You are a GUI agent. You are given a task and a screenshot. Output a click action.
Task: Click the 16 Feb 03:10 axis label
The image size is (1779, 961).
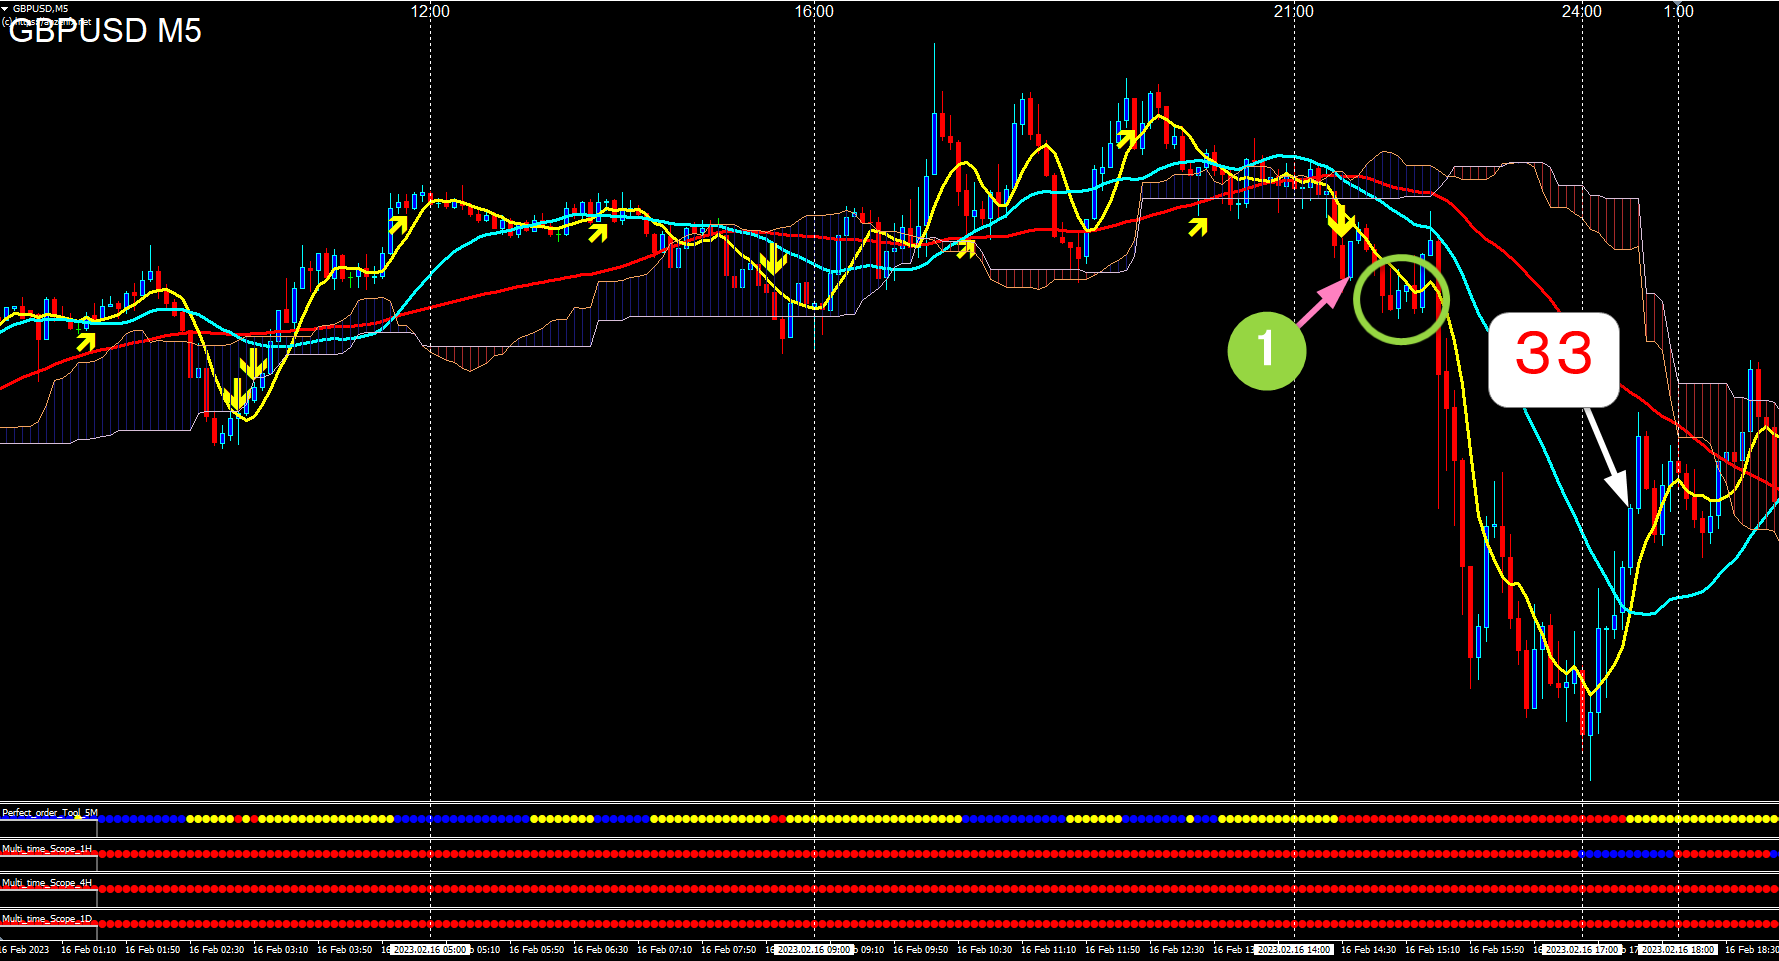(280, 950)
